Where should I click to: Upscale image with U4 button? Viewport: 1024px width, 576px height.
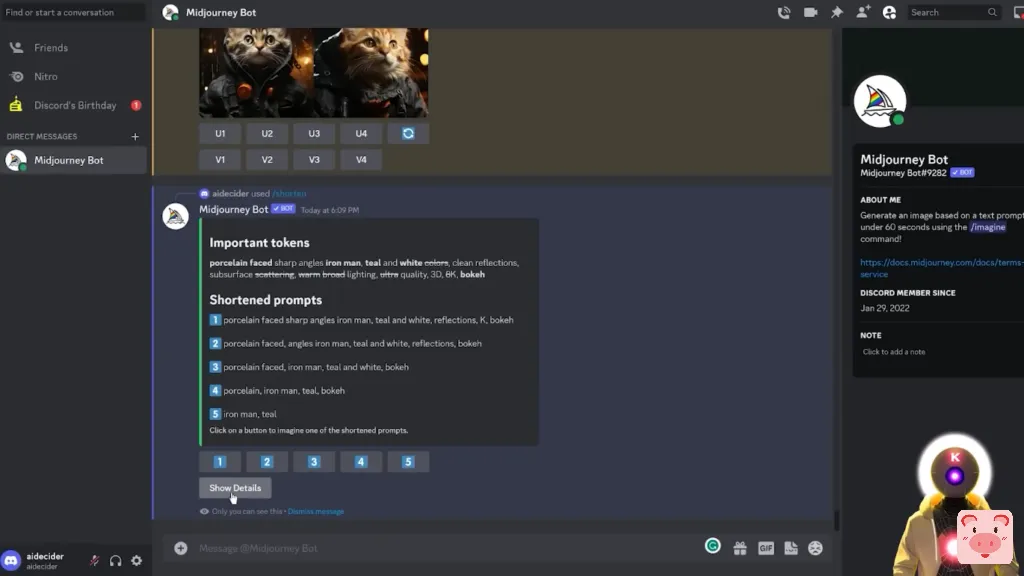point(361,133)
